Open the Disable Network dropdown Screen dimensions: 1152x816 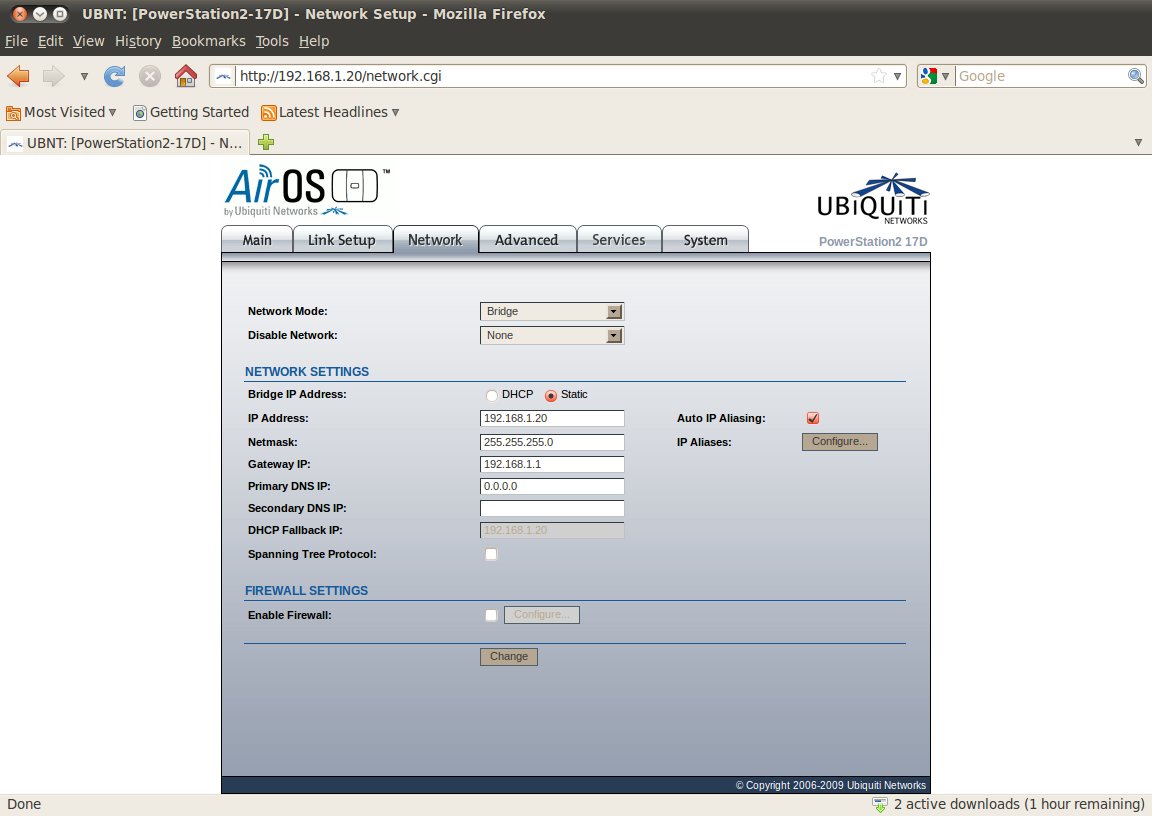552,336
